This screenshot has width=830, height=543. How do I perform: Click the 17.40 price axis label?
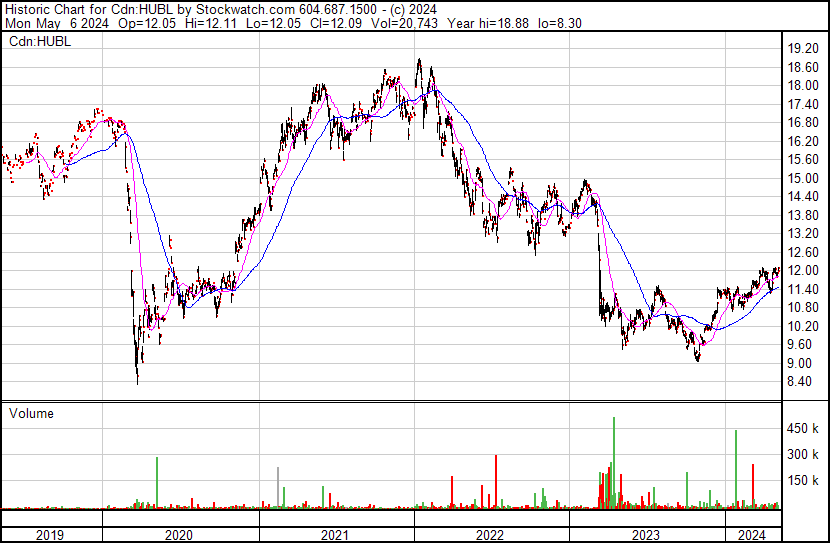click(x=803, y=104)
